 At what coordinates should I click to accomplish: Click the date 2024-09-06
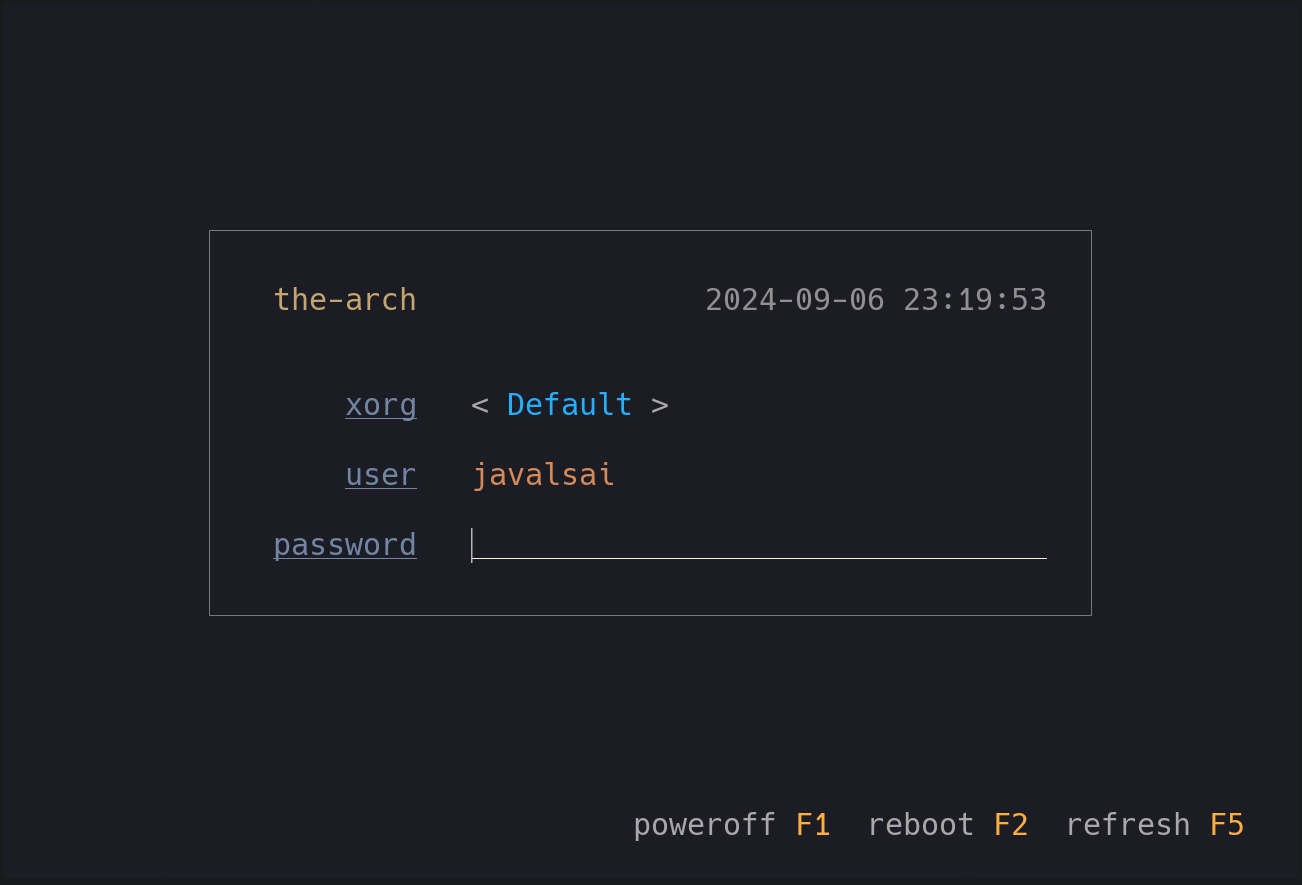click(x=795, y=300)
